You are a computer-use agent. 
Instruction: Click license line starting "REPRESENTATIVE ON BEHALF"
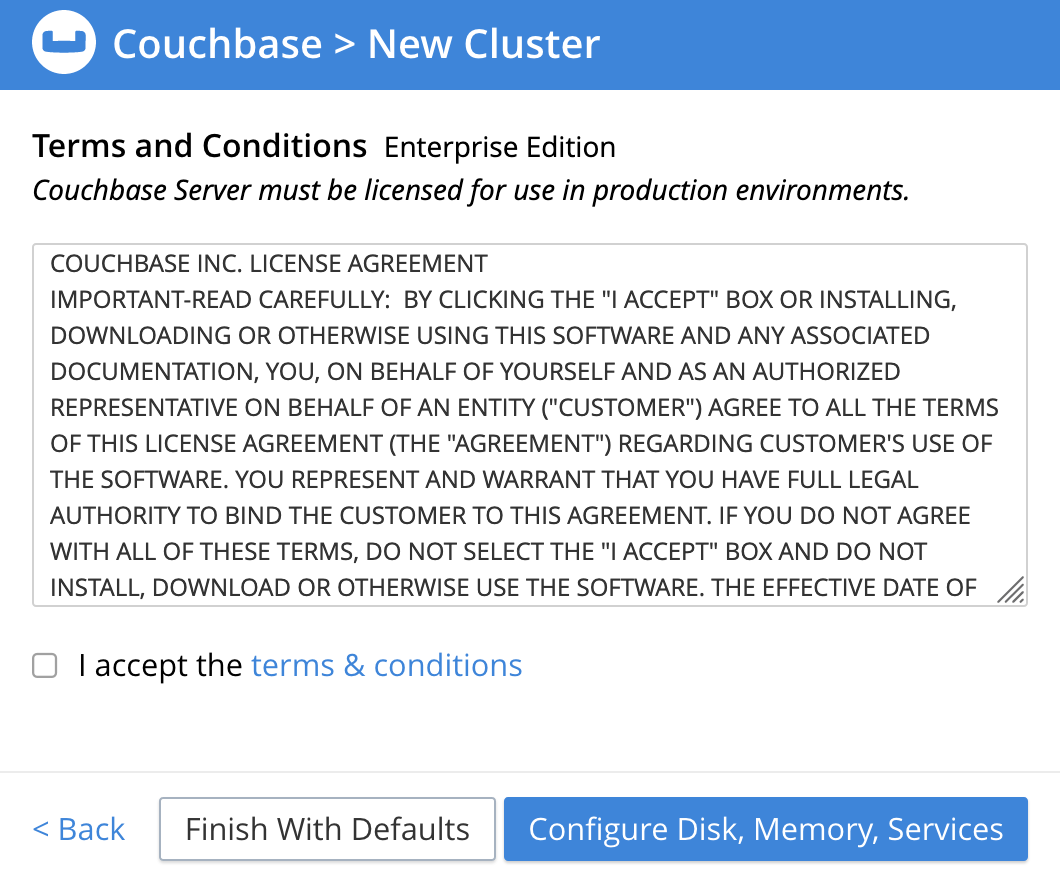pos(524,408)
